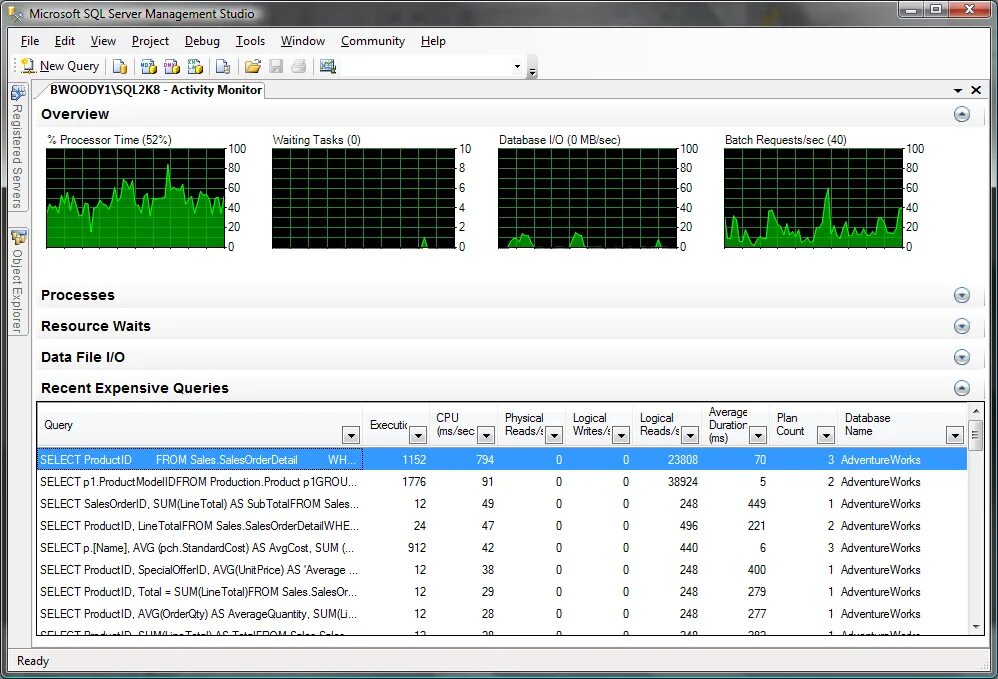This screenshot has height=679, width=998.
Task: Expand the Processes section
Action: (x=962, y=295)
